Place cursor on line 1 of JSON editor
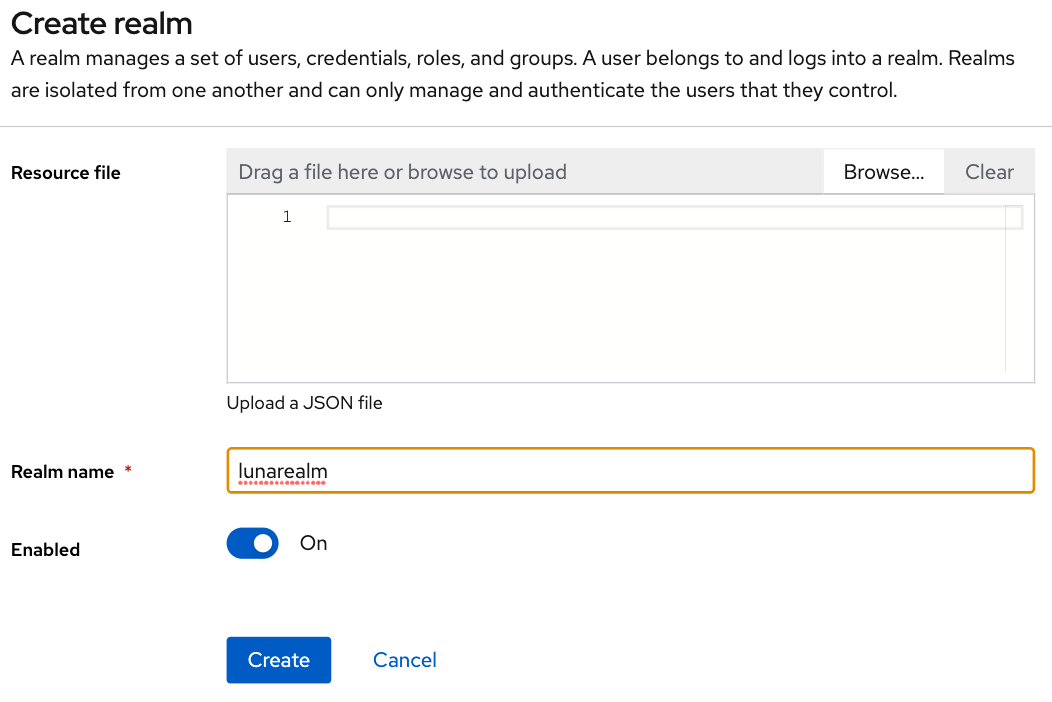Viewport: 1052px width, 702px height. [x=674, y=217]
